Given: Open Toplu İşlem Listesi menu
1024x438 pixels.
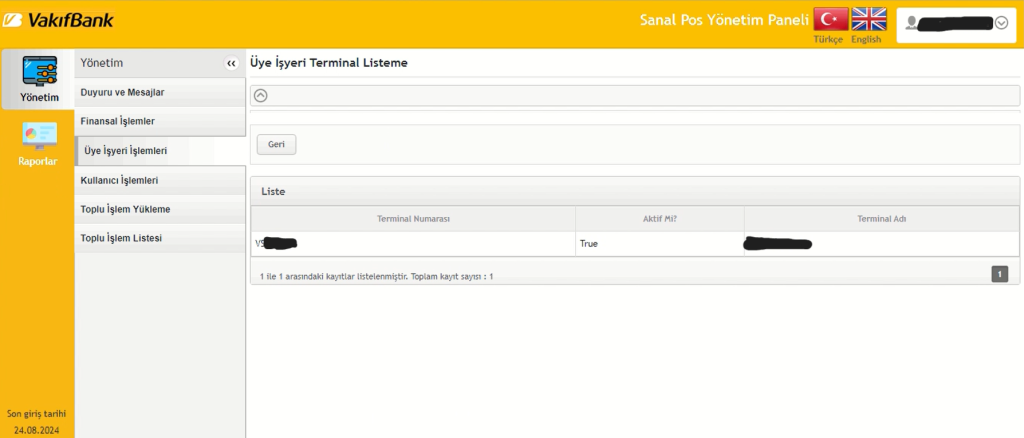Looking at the screenshot, I should click(x=120, y=238).
